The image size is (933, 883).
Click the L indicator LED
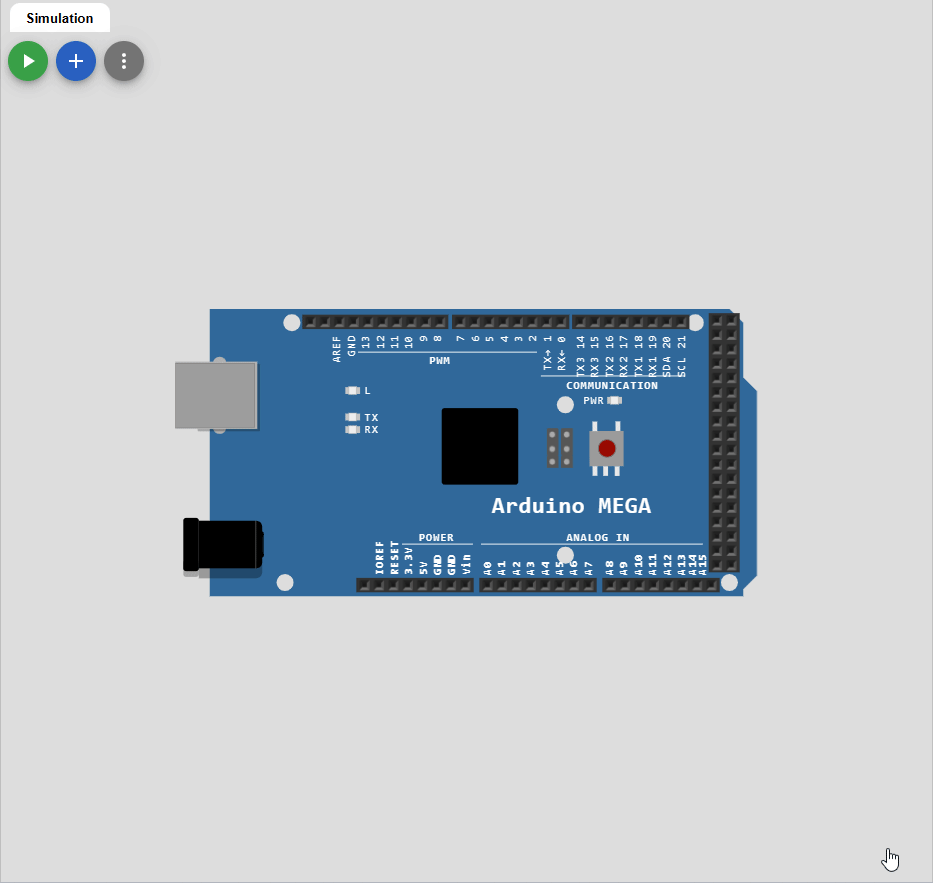[x=352, y=390]
